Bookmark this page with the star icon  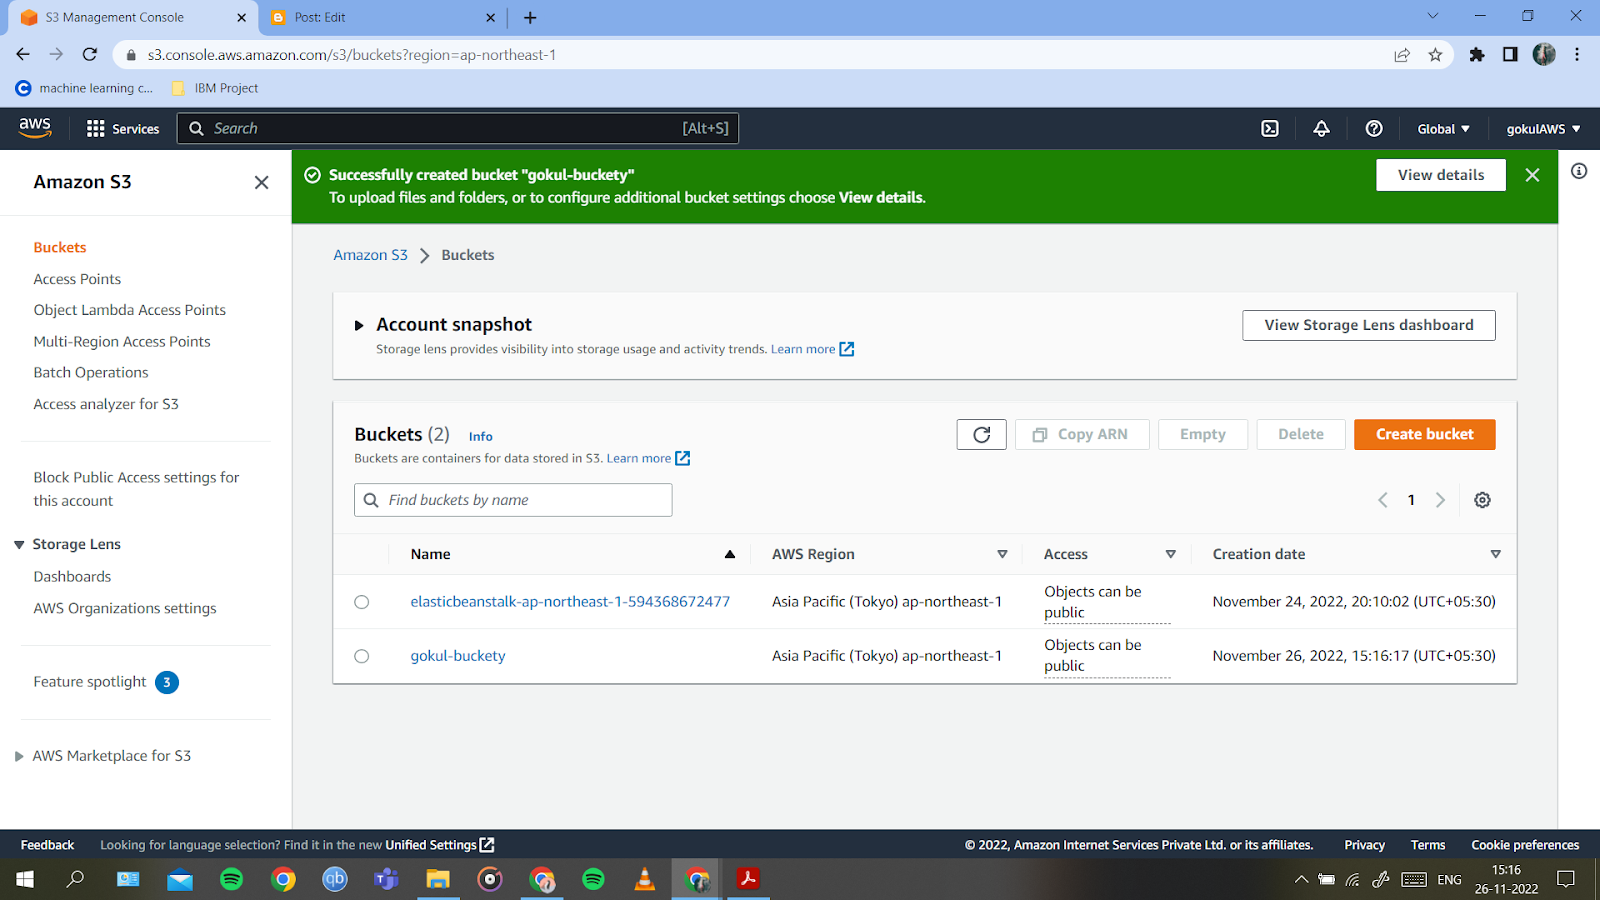tap(1436, 55)
